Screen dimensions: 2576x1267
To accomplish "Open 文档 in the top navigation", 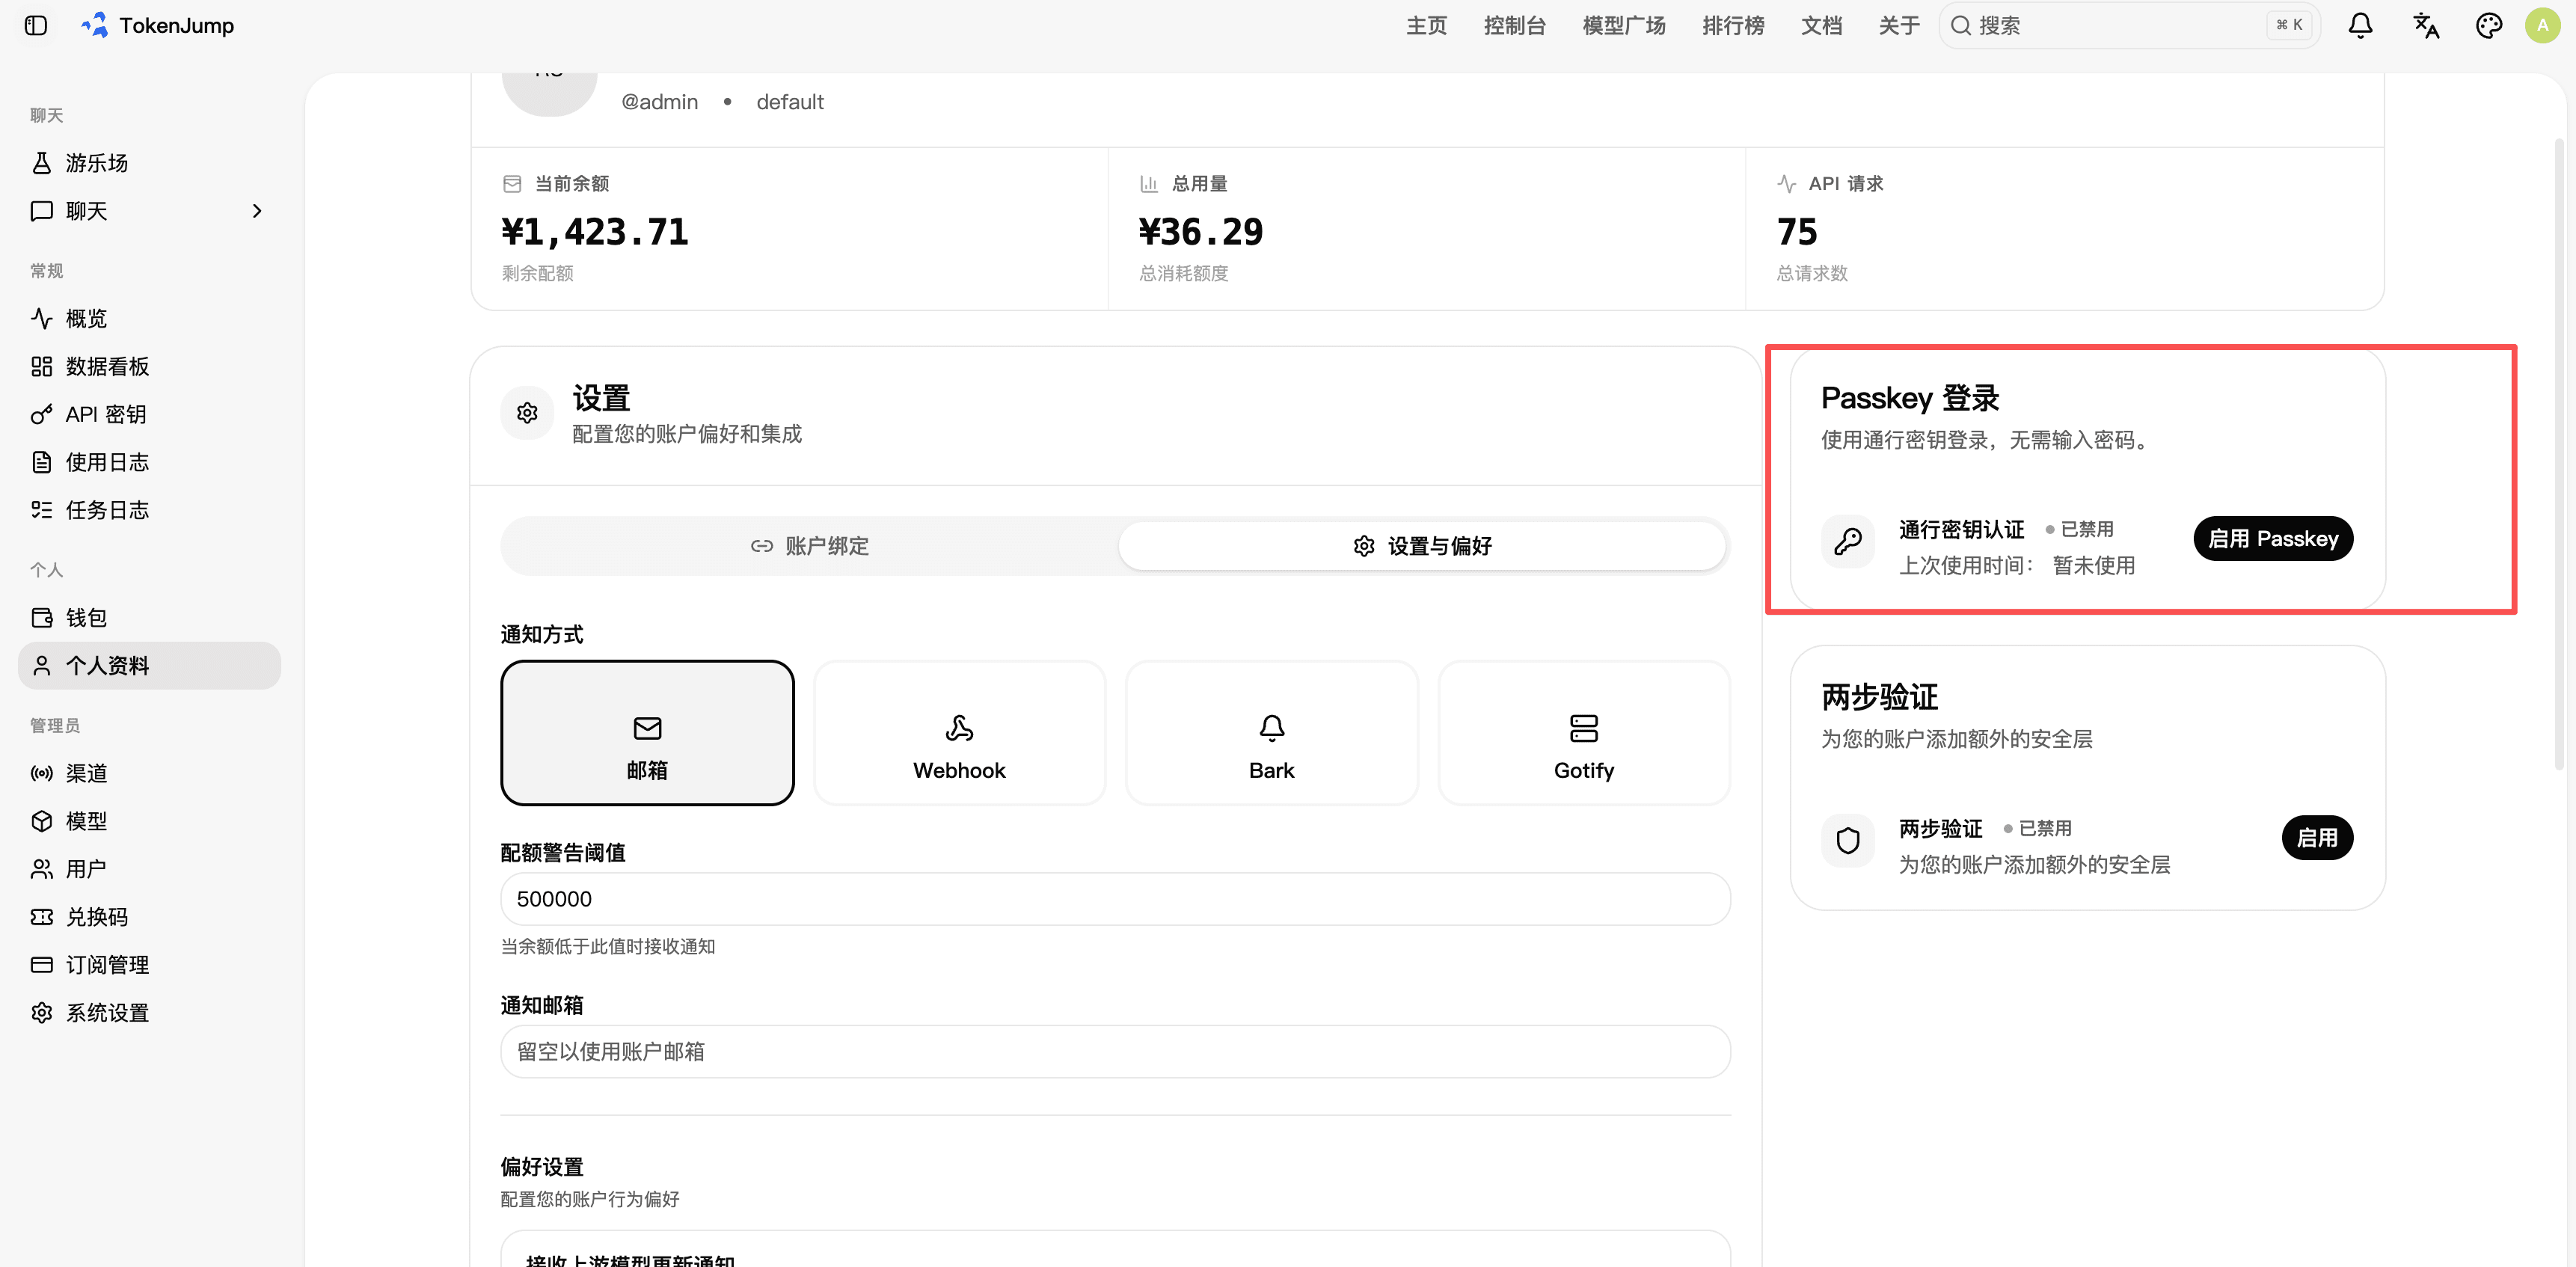I will click(1821, 25).
